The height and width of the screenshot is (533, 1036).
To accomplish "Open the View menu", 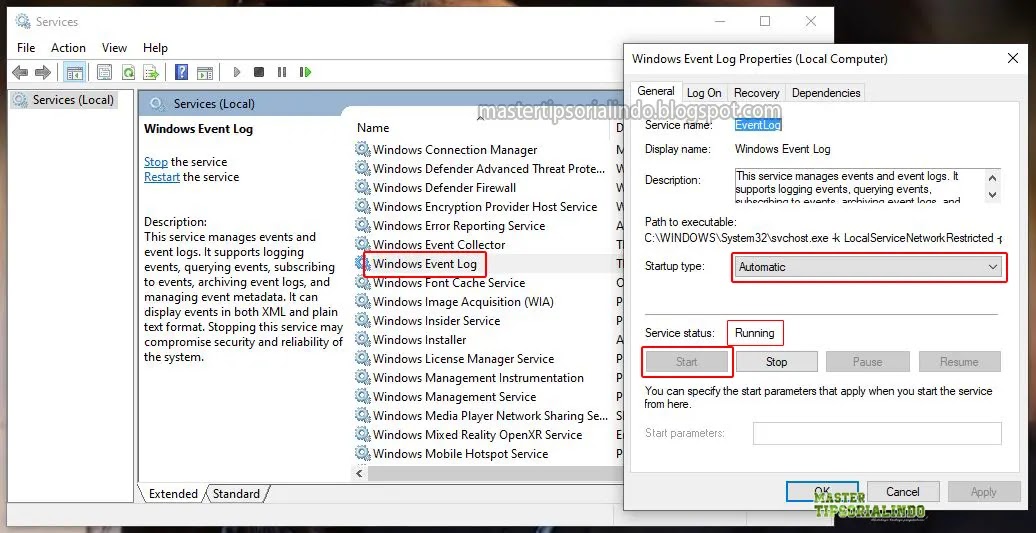I will (x=114, y=48).
